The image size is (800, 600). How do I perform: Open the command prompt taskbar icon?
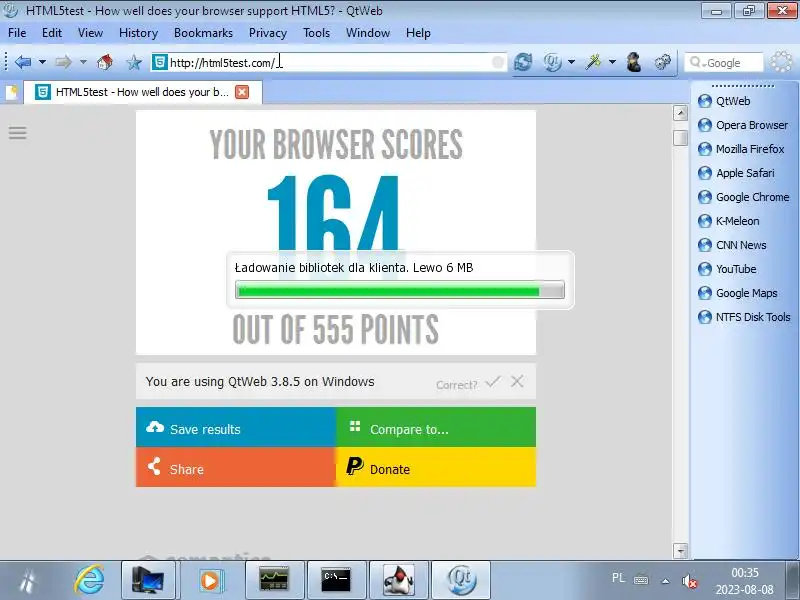pos(336,580)
